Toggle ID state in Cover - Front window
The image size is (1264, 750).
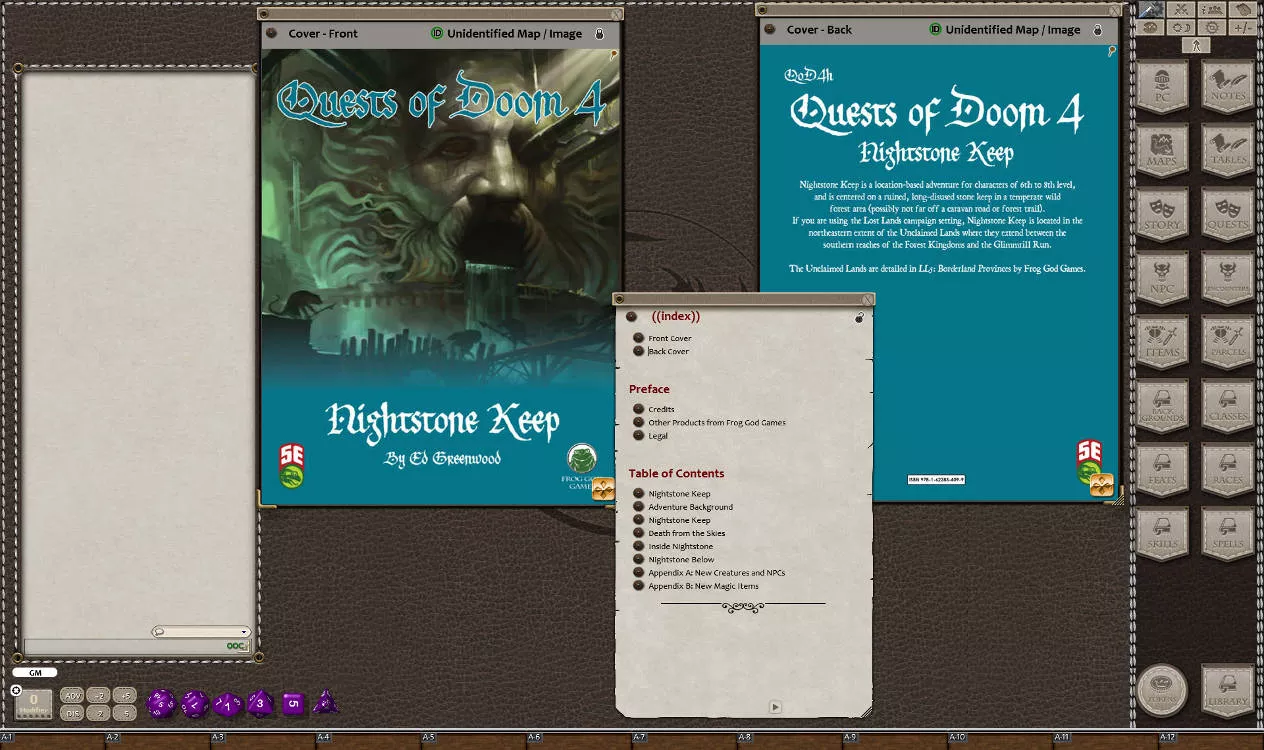tap(437, 33)
